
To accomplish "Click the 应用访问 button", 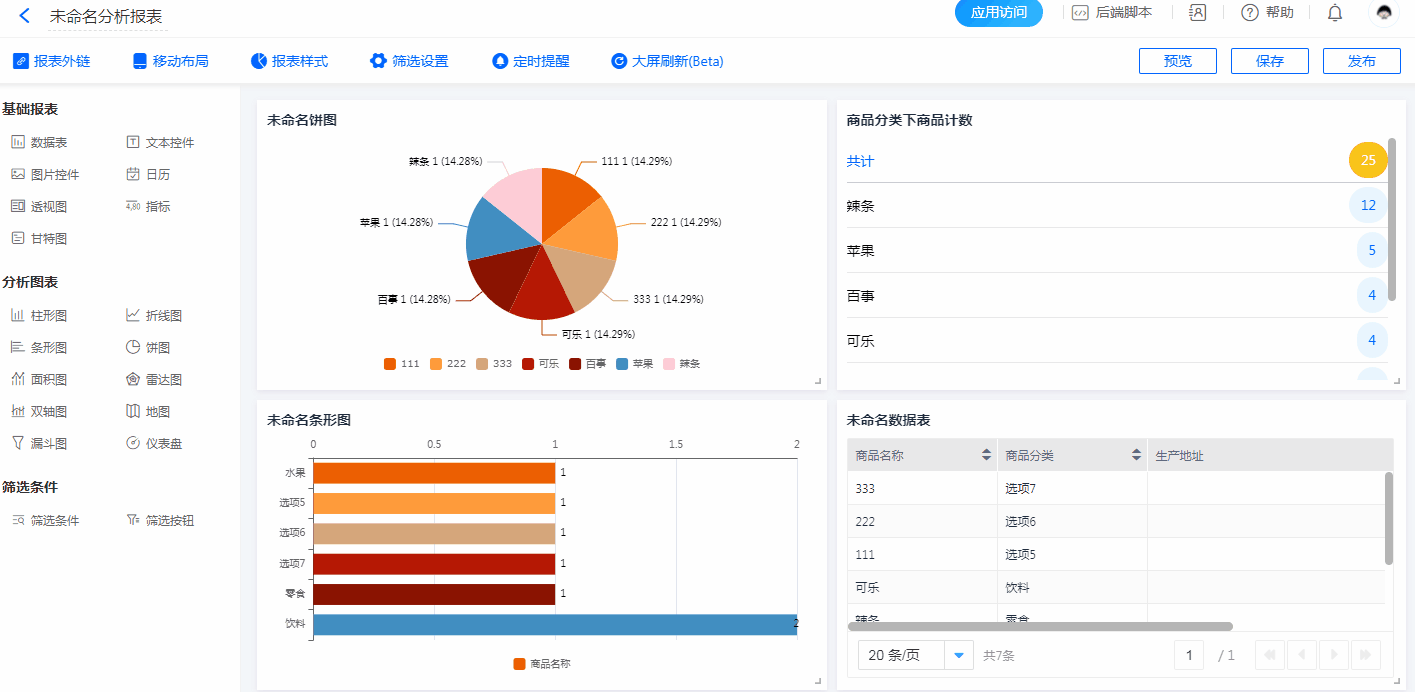I will coord(999,13).
